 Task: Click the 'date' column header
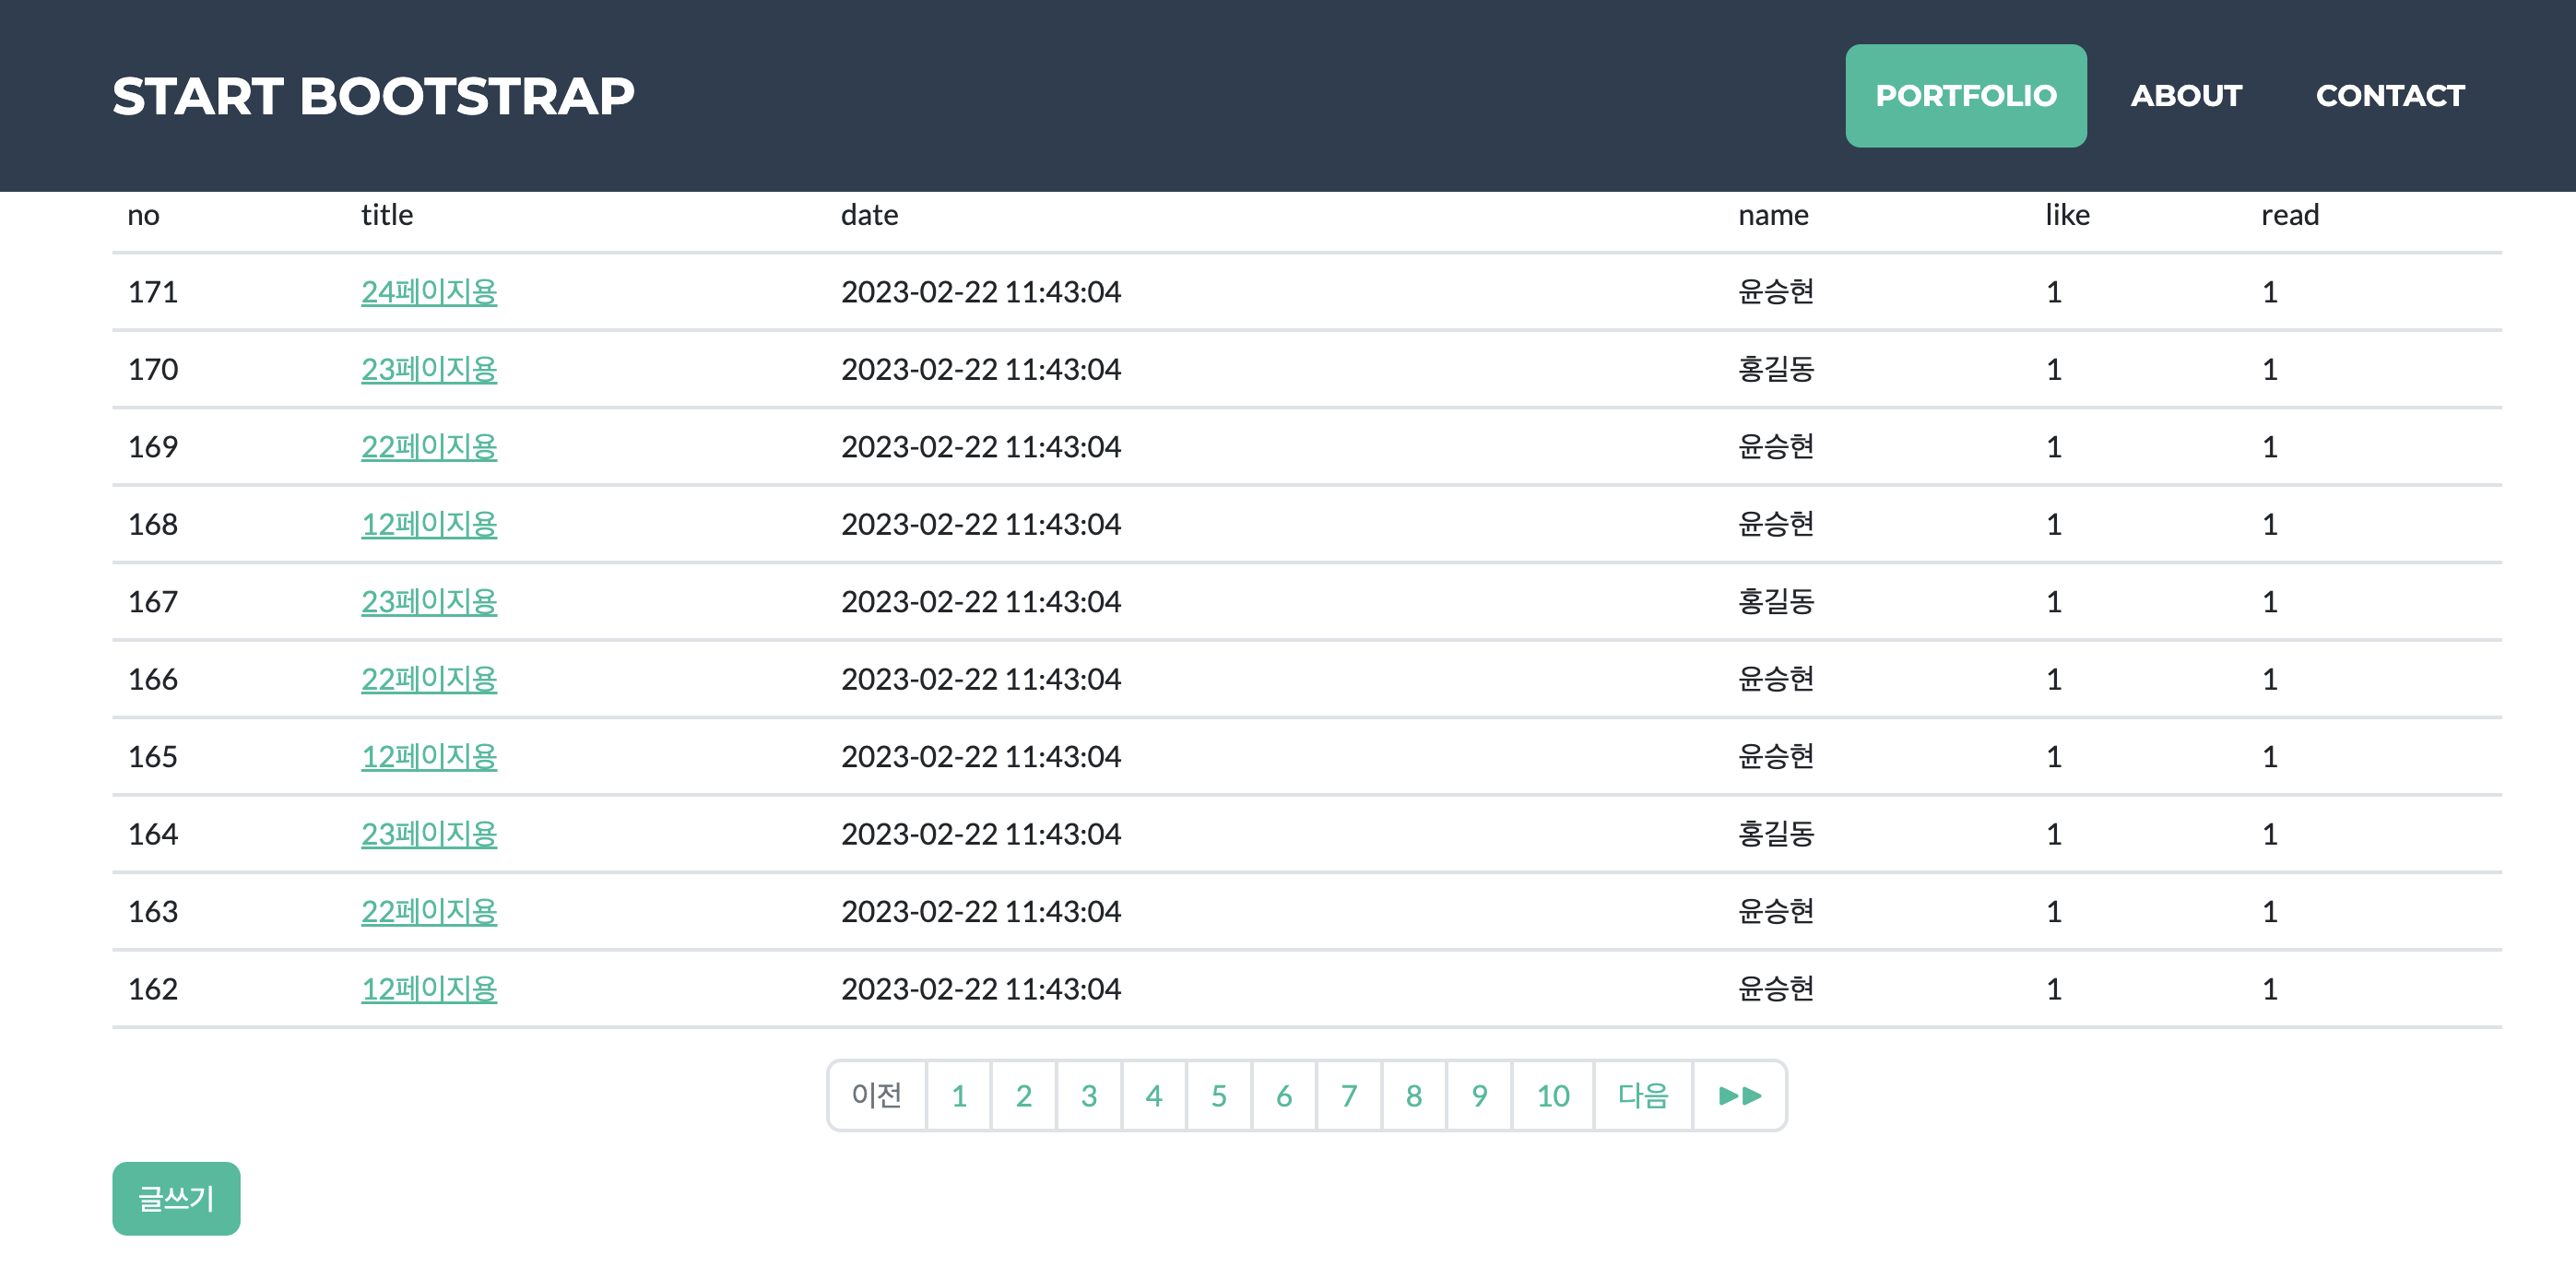coord(869,215)
